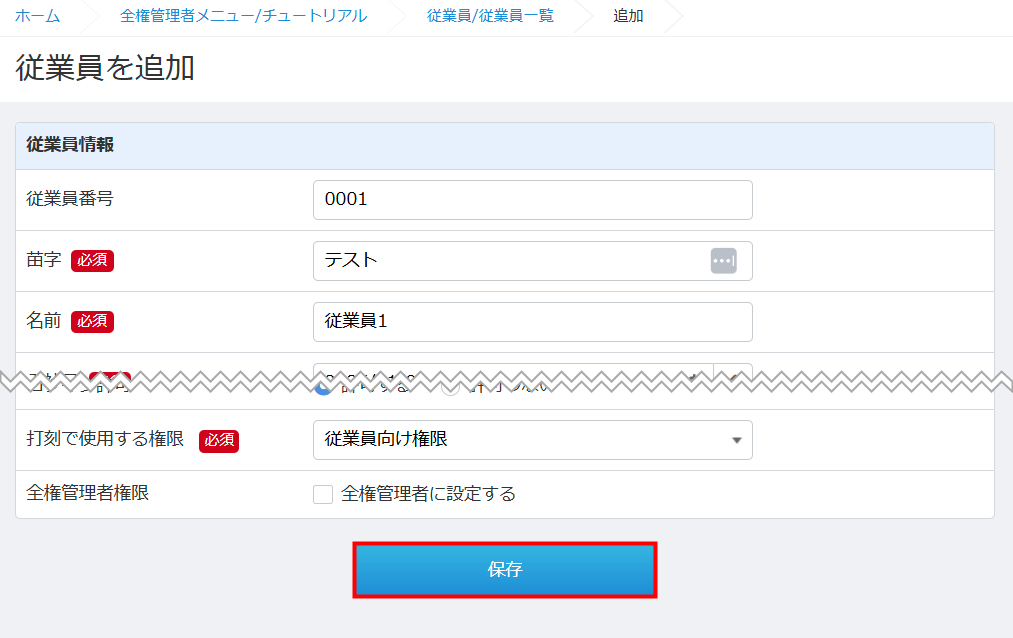This screenshot has height=638, width=1013.
Task: Click the 苗字 label text
Action: tap(44, 260)
